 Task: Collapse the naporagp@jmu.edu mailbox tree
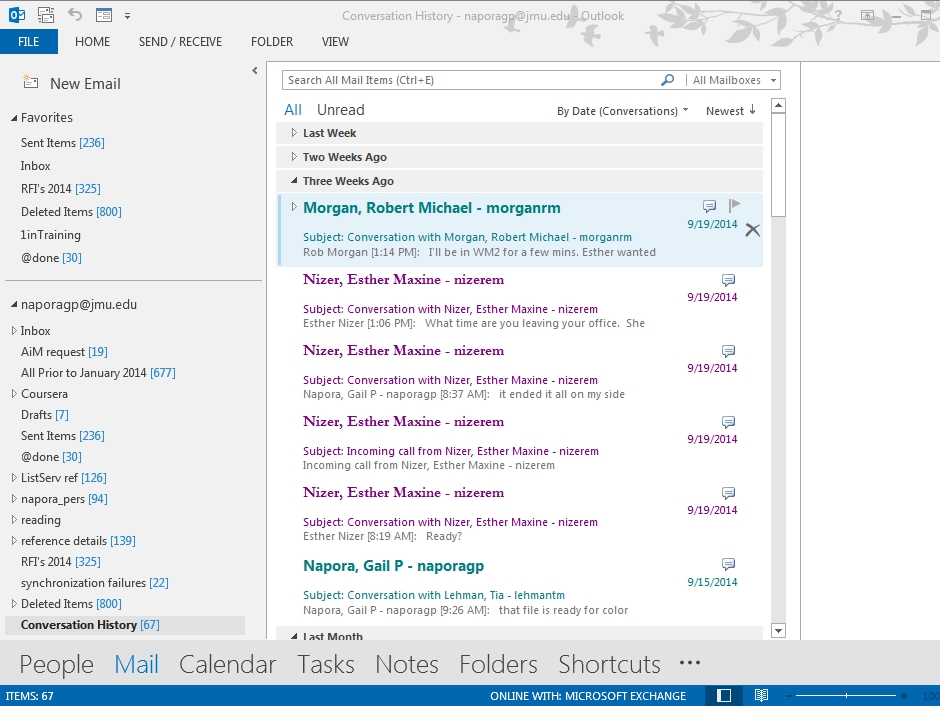point(14,304)
